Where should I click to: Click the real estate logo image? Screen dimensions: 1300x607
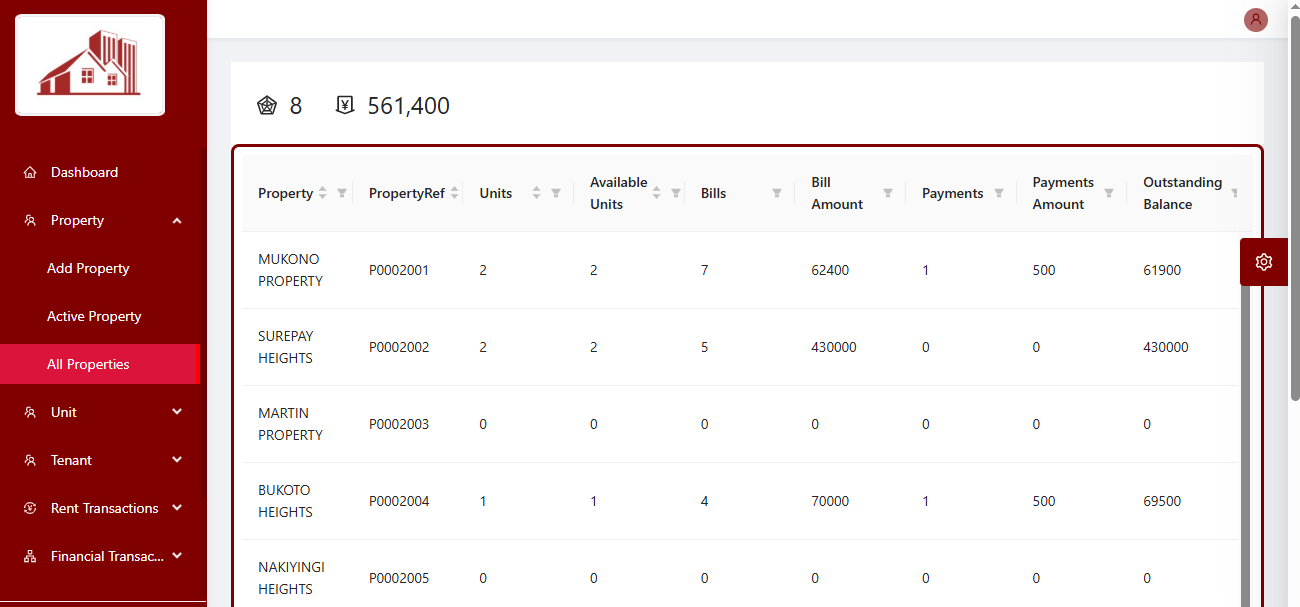click(90, 65)
